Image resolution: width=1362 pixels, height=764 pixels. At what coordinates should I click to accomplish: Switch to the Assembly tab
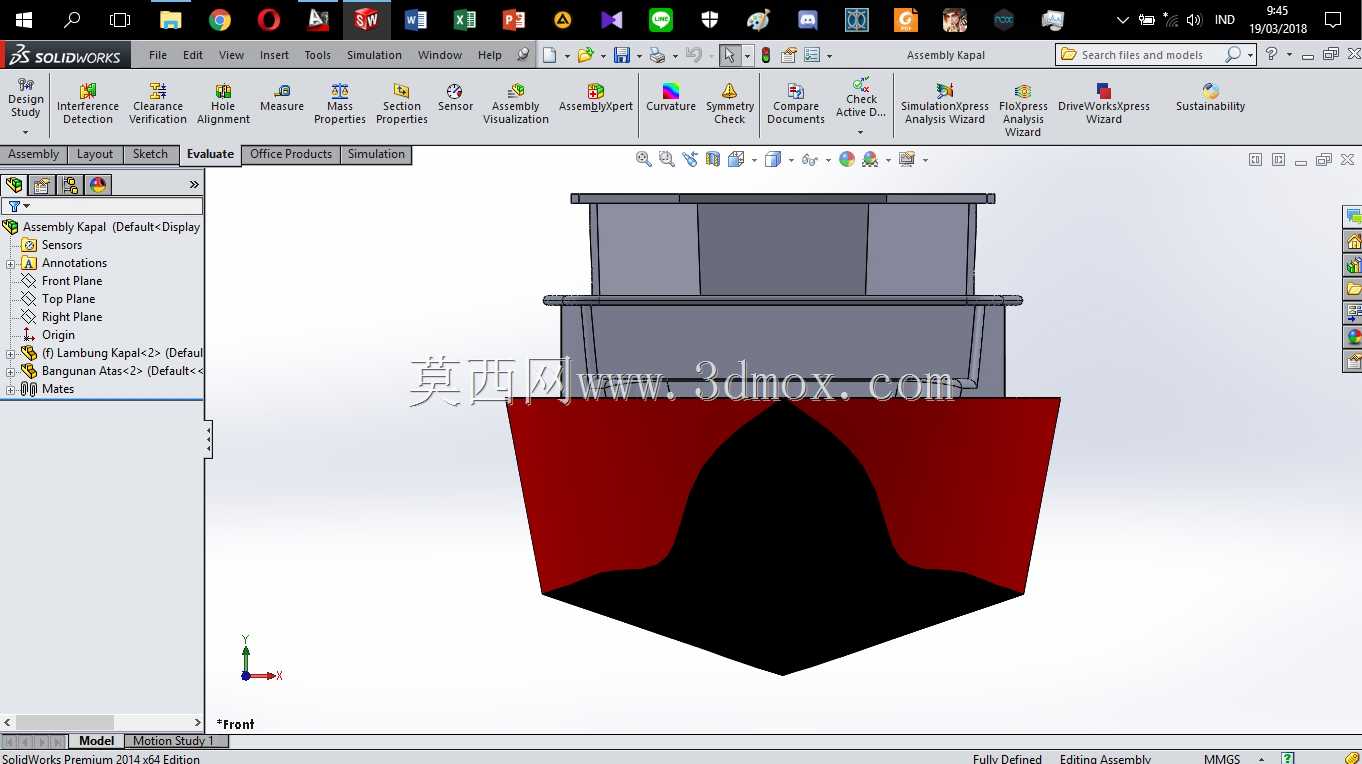pyautogui.click(x=34, y=154)
